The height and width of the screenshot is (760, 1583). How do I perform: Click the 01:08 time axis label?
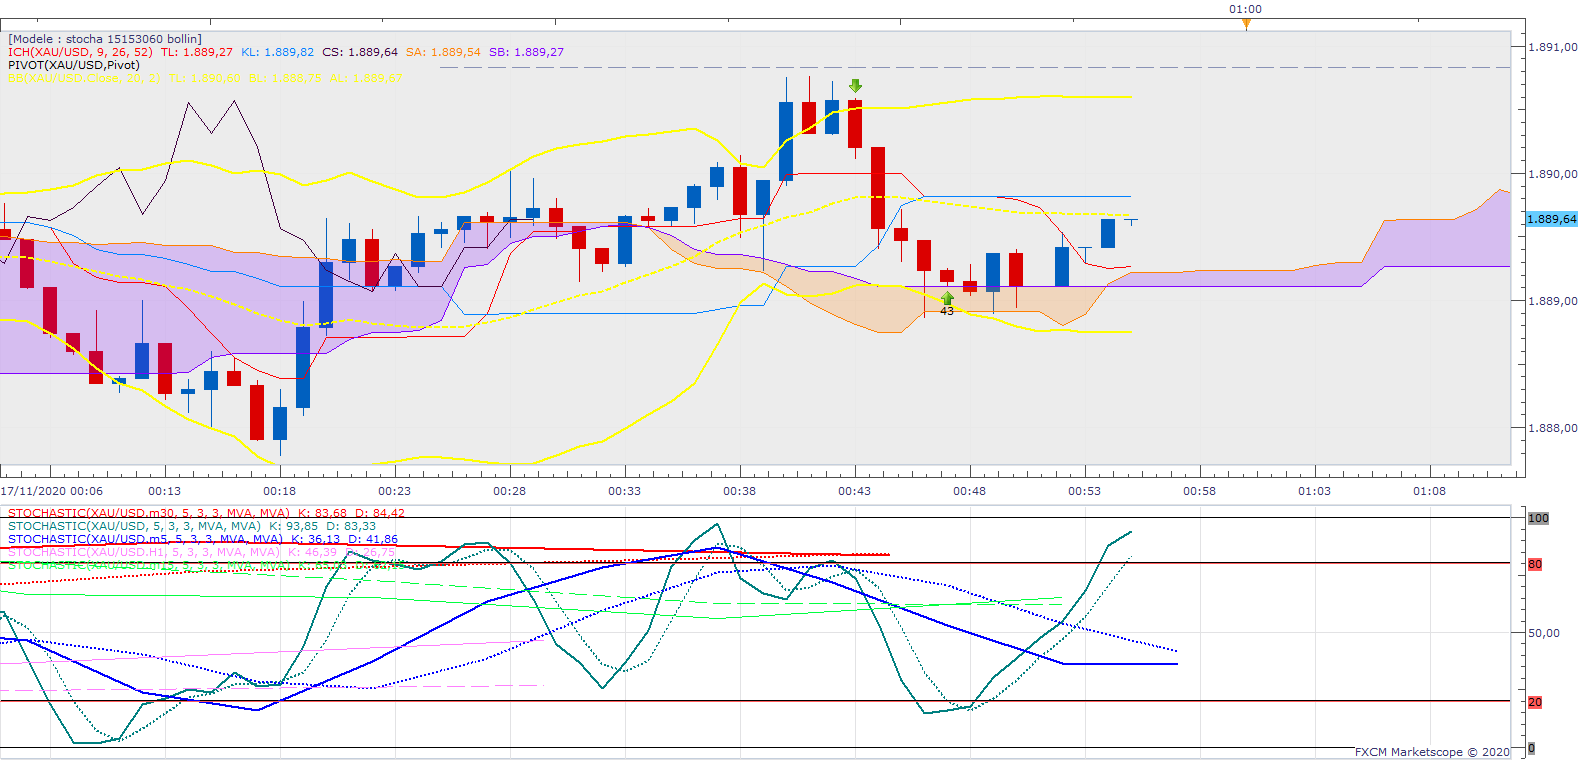pyautogui.click(x=1430, y=491)
